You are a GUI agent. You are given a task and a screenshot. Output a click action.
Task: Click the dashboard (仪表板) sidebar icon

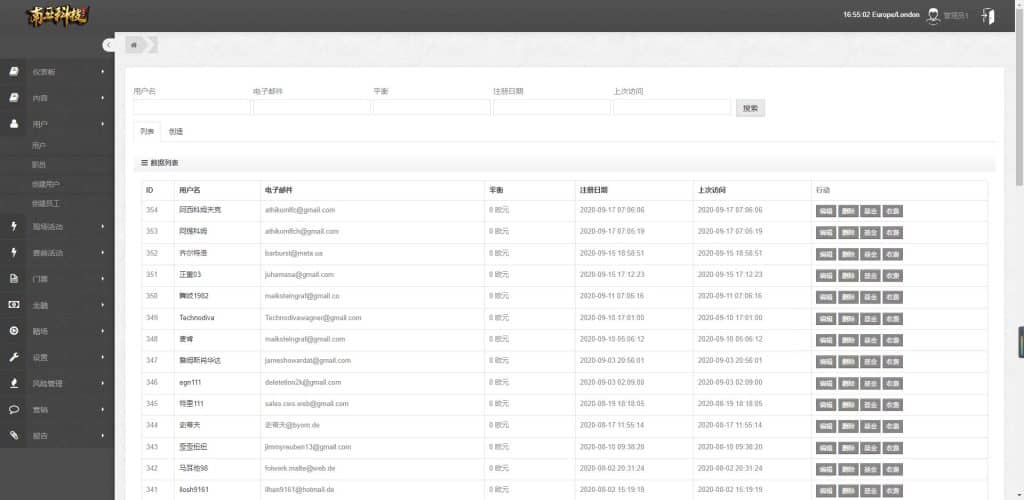pyautogui.click(x=14, y=71)
